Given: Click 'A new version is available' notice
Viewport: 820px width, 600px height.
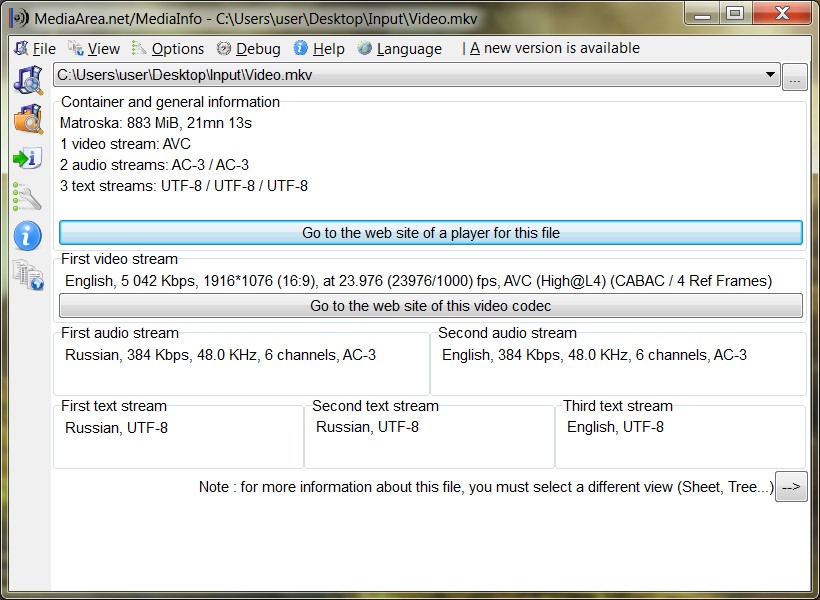Looking at the screenshot, I should (554, 48).
